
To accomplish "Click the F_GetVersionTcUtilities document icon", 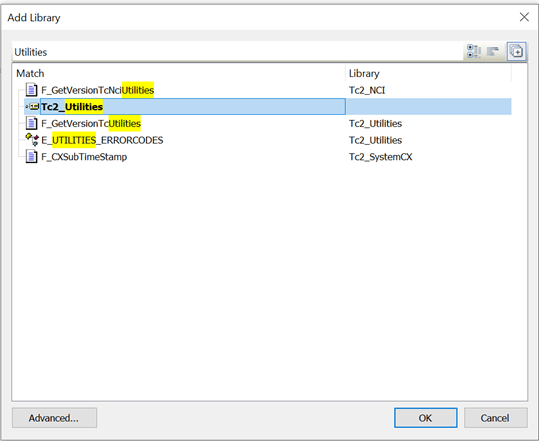I will [32, 123].
